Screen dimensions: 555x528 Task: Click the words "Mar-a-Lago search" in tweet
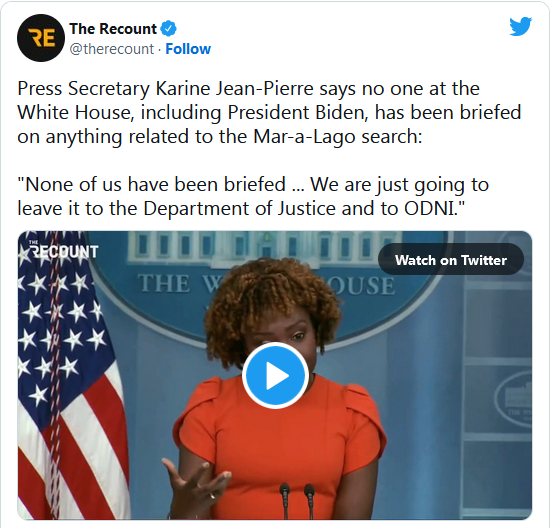point(338,137)
